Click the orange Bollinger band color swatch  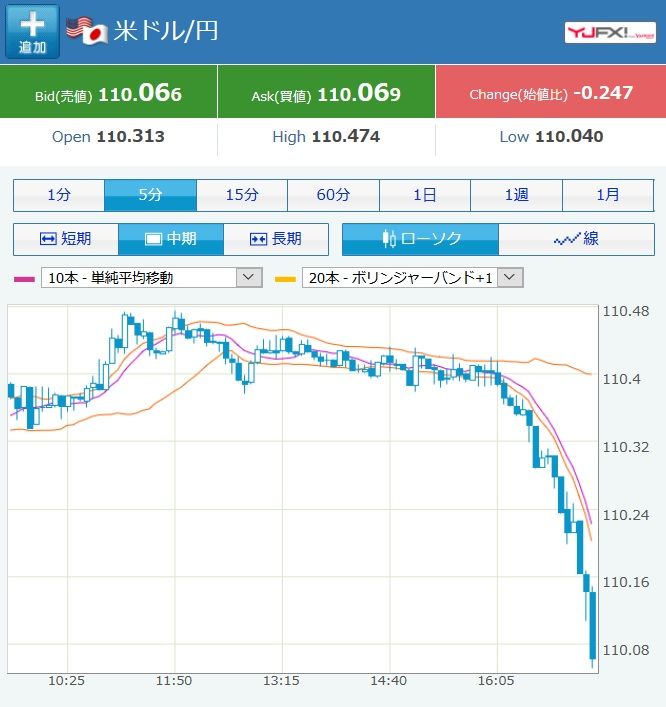pyautogui.click(x=285, y=279)
